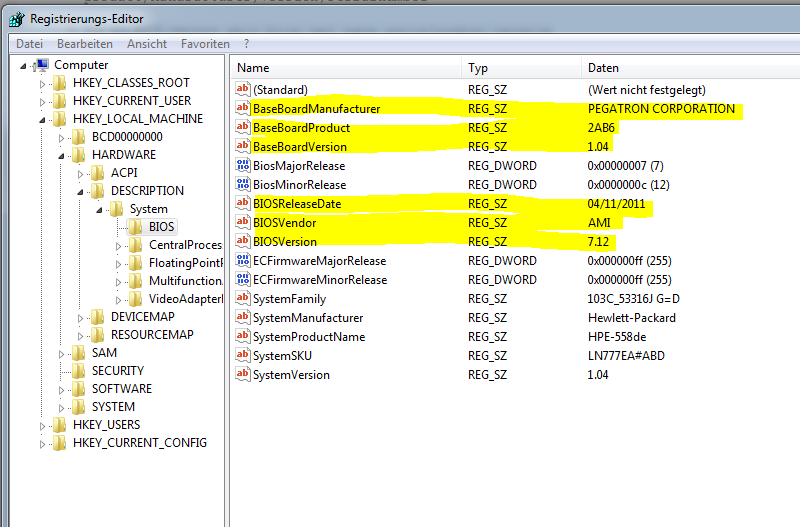
Task: Click the Registrierungs-Editor title bar icon
Action: coord(17,19)
